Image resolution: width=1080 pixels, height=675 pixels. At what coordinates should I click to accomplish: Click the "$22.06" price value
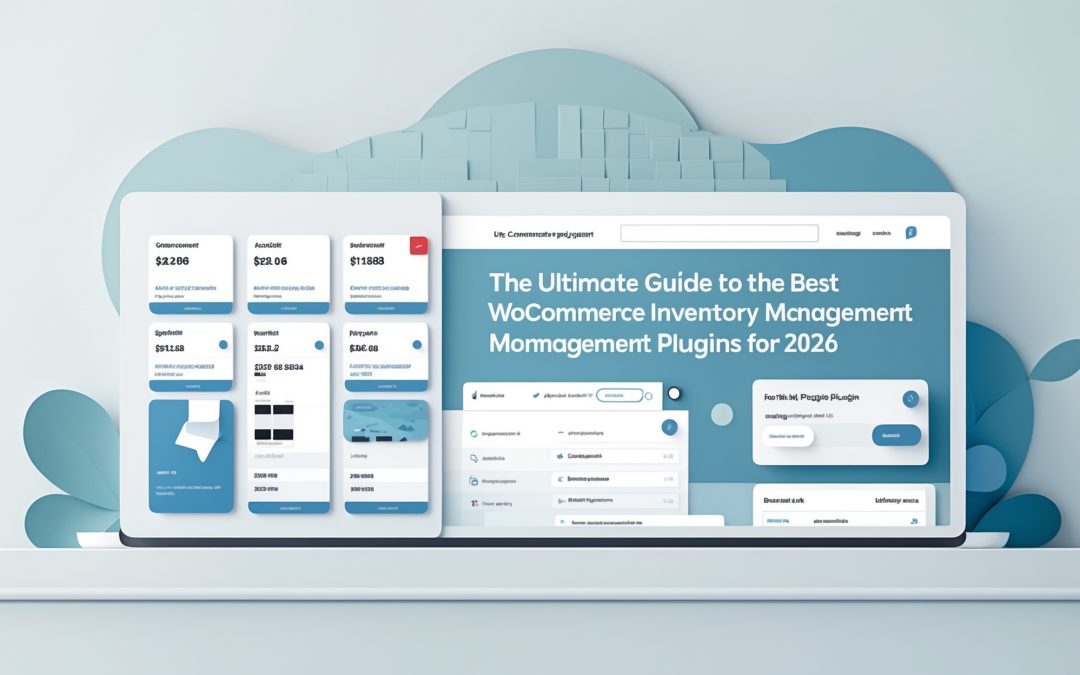tap(270, 261)
